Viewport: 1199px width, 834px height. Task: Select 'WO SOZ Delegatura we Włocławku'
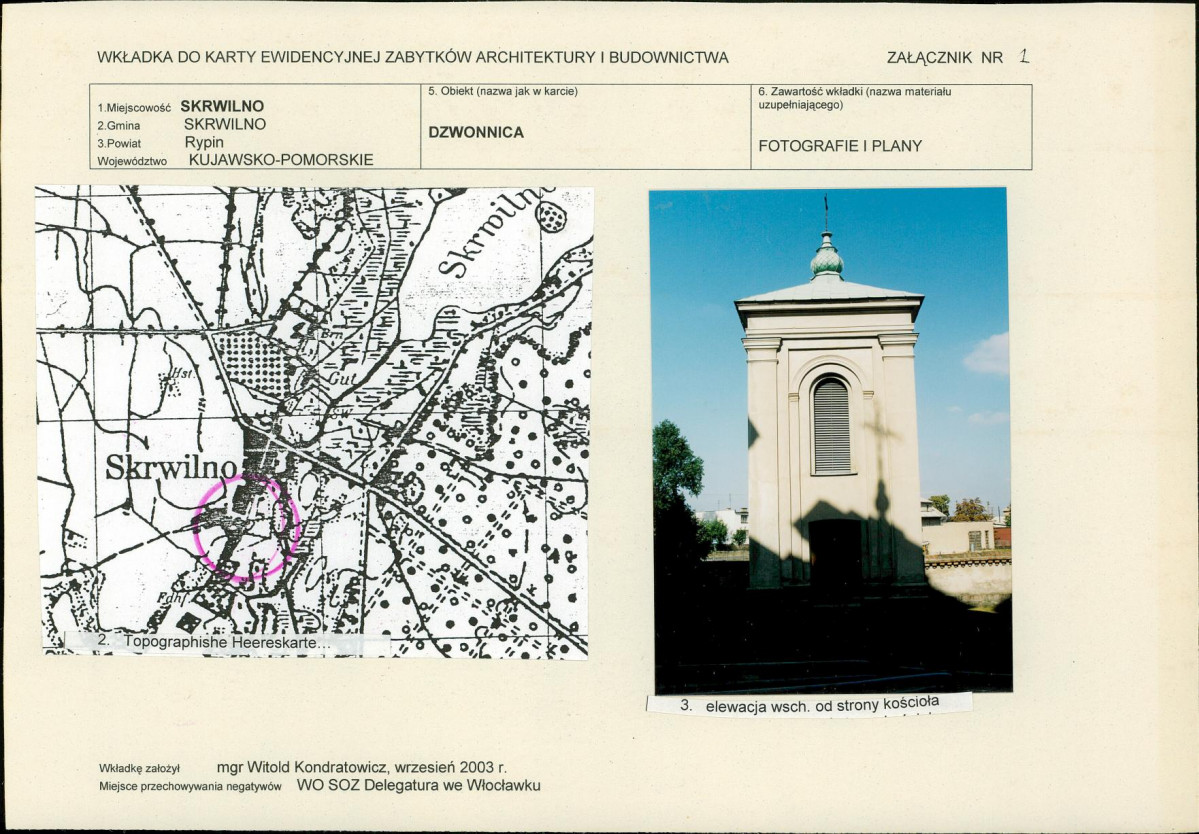[418, 785]
